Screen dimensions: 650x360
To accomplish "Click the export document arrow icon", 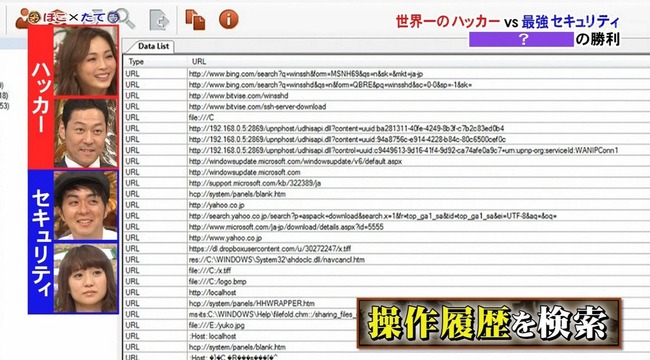I will click(159, 20).
